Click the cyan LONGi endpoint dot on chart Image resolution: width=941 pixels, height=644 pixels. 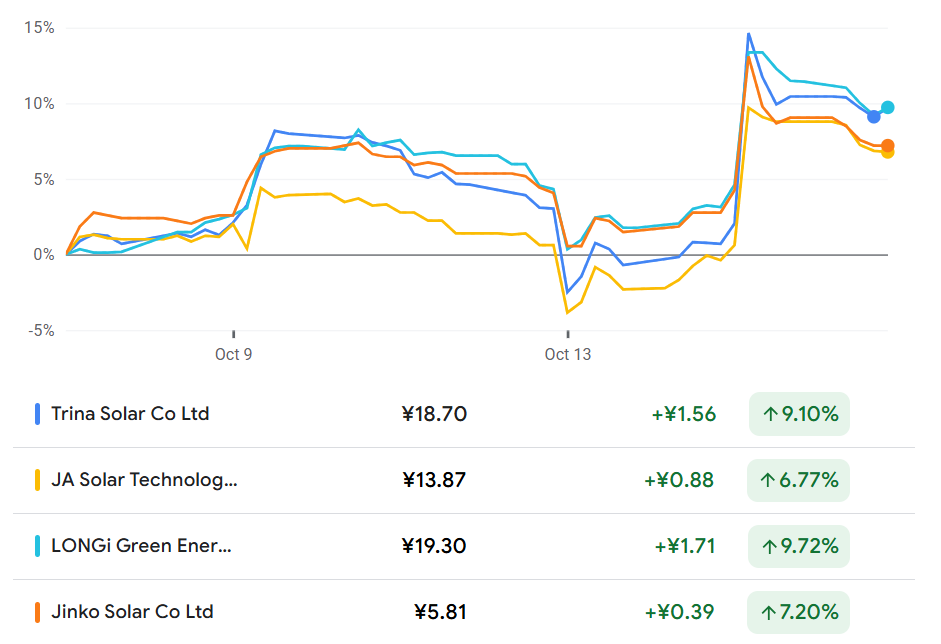coord(887,108)
